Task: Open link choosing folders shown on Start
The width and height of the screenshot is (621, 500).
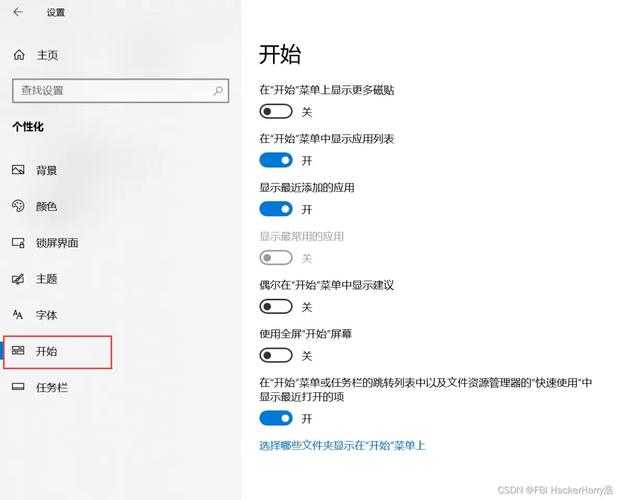Action: (x=342, y=445)
